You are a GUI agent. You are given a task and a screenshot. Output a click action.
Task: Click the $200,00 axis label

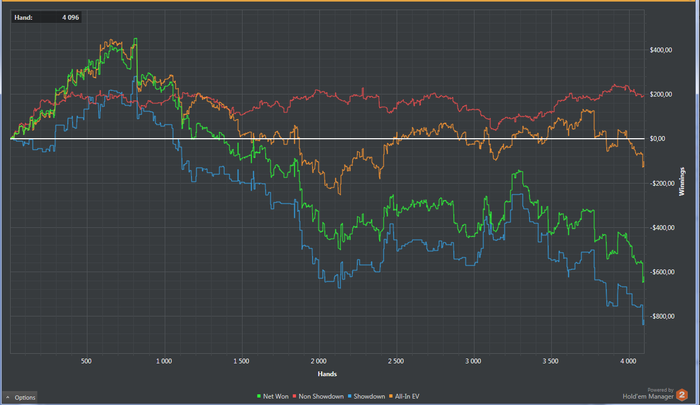tap(661, 94)
